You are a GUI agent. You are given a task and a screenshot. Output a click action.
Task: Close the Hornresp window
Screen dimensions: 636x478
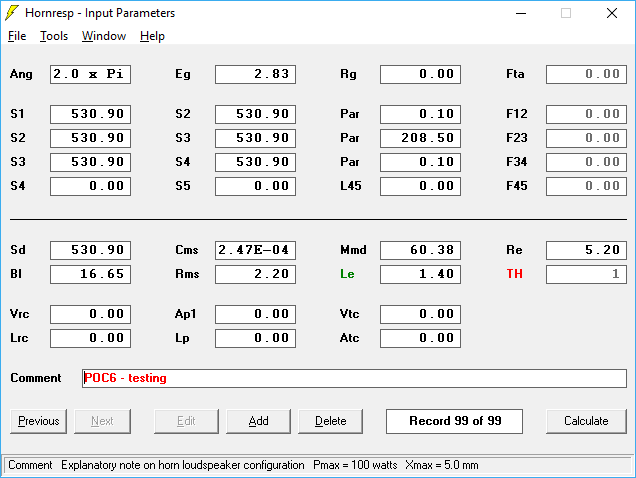(612, 13)
